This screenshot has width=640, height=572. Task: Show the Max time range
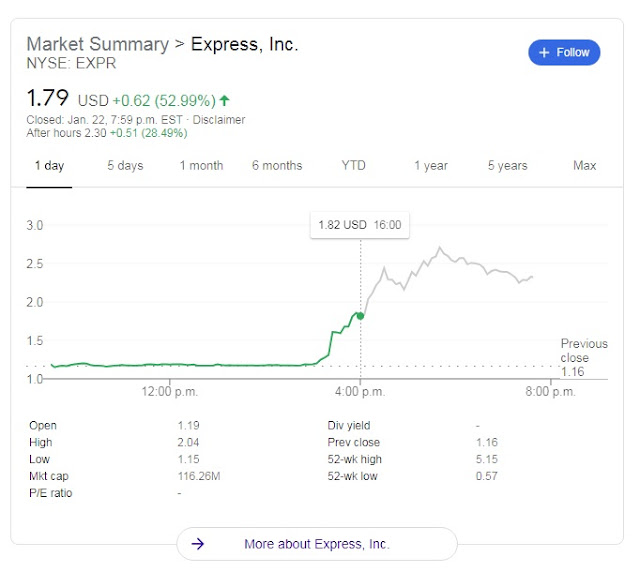(x=585, y=166)
